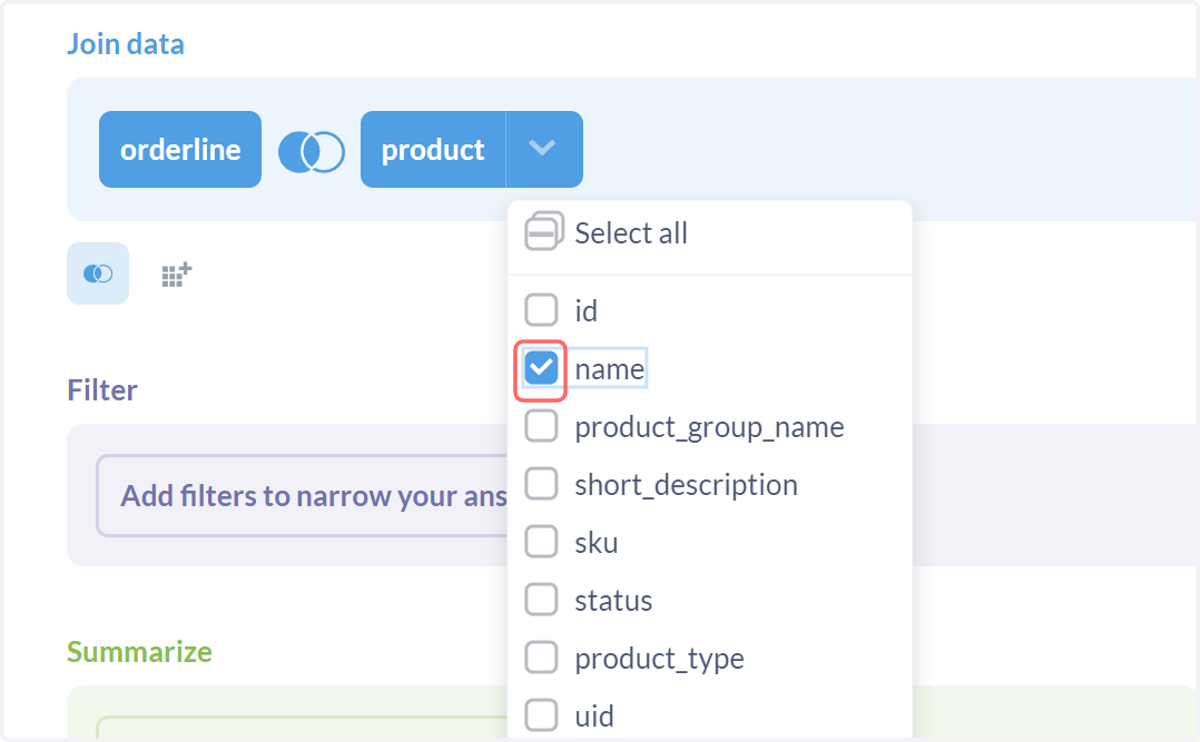Image resolution: width=1200 pixels, height=742 pixels.
Task: Click the join type Venn icon
Action: pos(311,151)
